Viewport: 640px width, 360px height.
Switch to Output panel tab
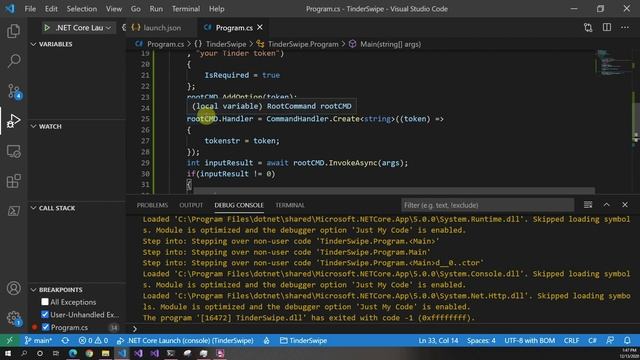(x=191, y=205)
